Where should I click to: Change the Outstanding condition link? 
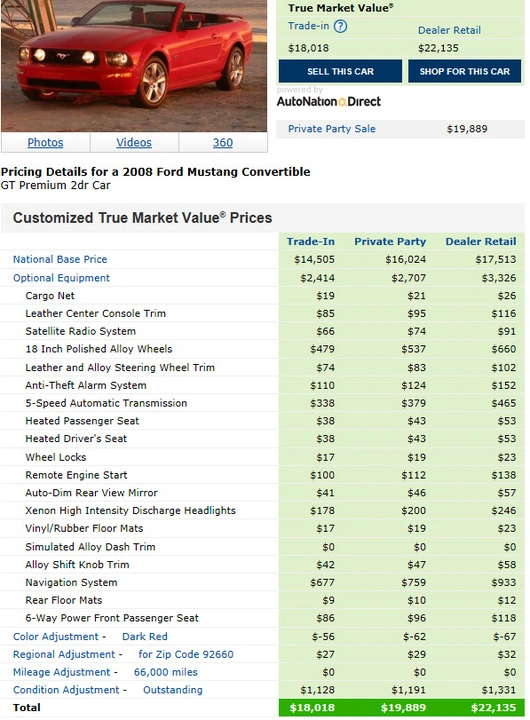point(173,690)
